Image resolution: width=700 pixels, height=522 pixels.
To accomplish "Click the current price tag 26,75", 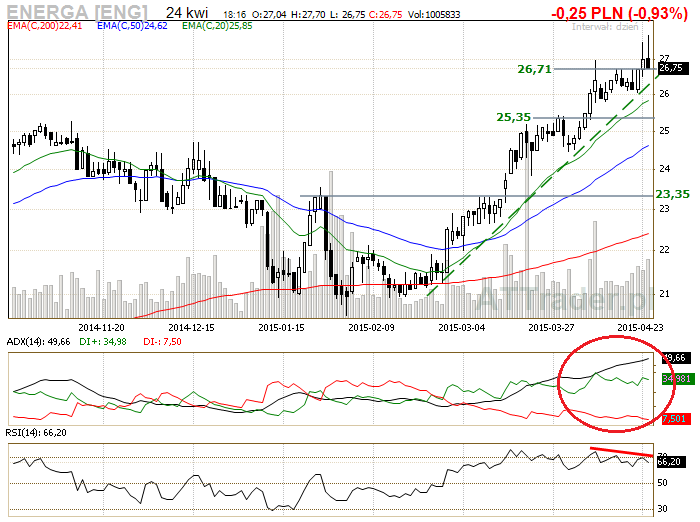I will [x=673, y=68].
